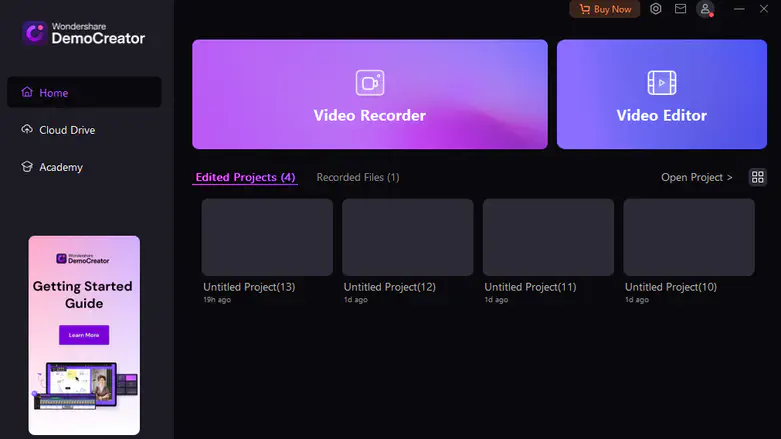
Task: Open the user account profile icon
Action: 705,9
